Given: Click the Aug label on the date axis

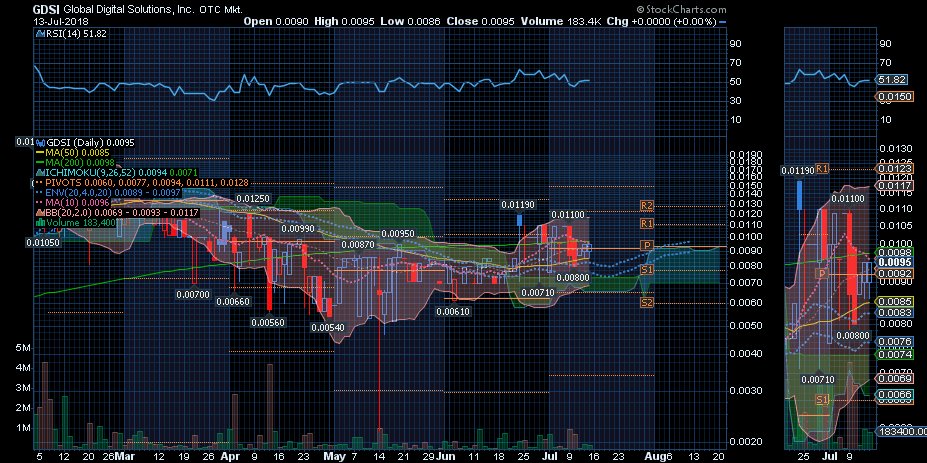Looking at the screenshot, I should coord(654,456).
